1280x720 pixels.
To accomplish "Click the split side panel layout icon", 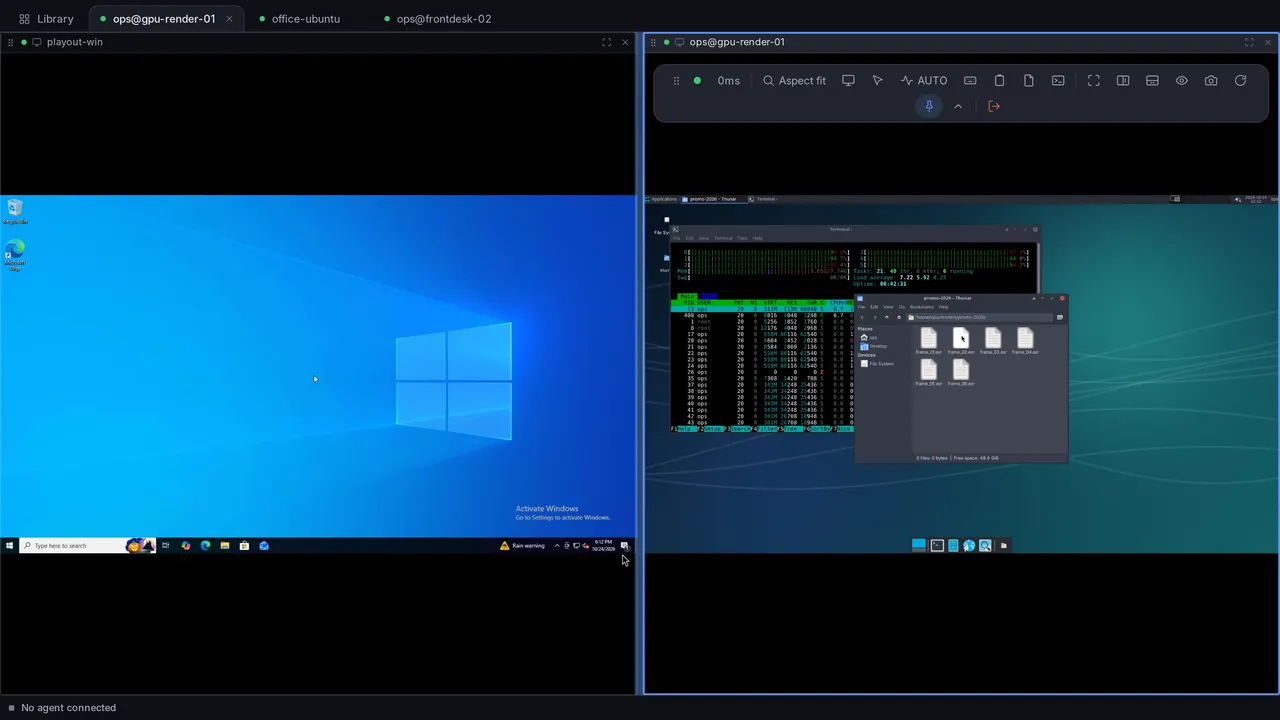I will (x=1123, y=81).
